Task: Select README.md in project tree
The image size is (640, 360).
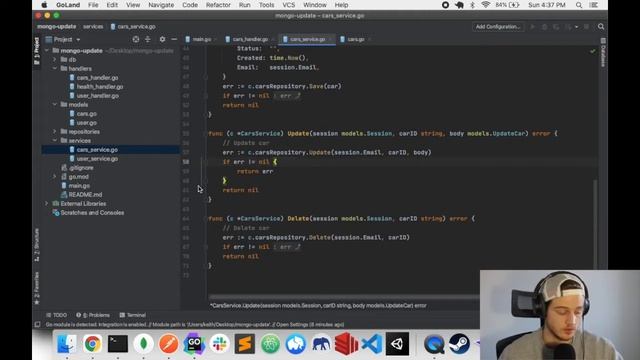Action: tap(85, 195)
